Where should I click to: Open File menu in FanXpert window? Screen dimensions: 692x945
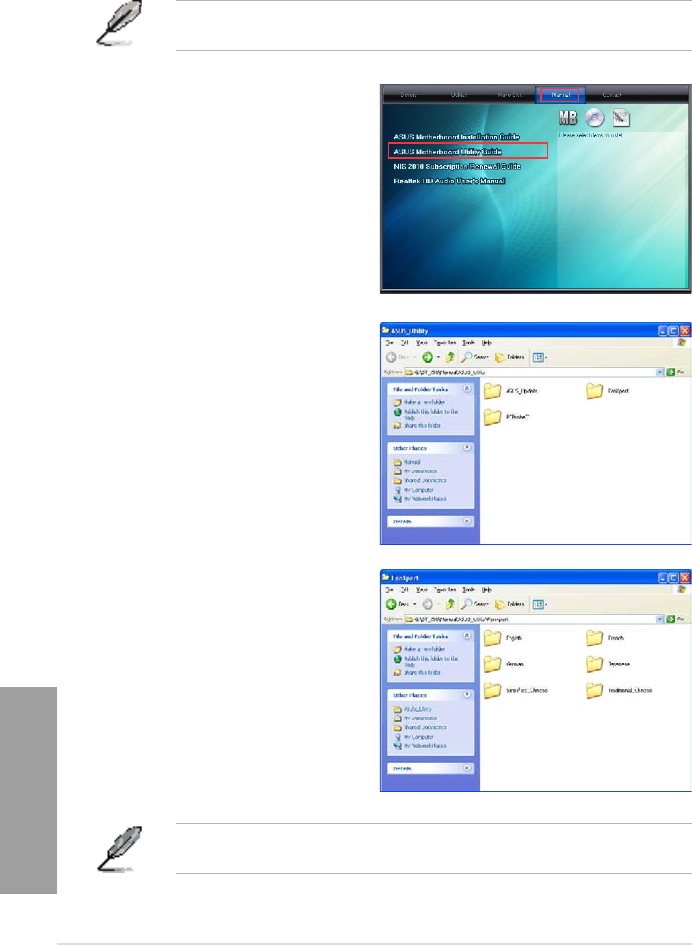click(x=389, y=589)
